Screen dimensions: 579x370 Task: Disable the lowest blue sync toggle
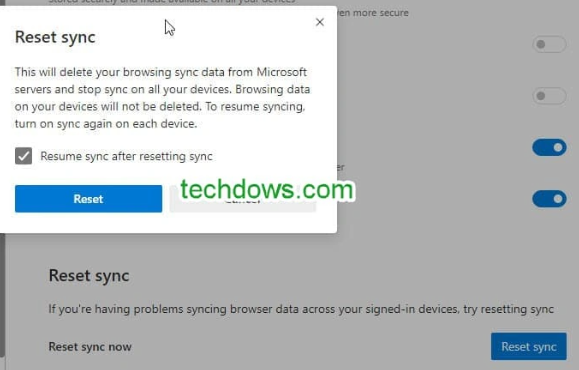[x=549, y=199]
